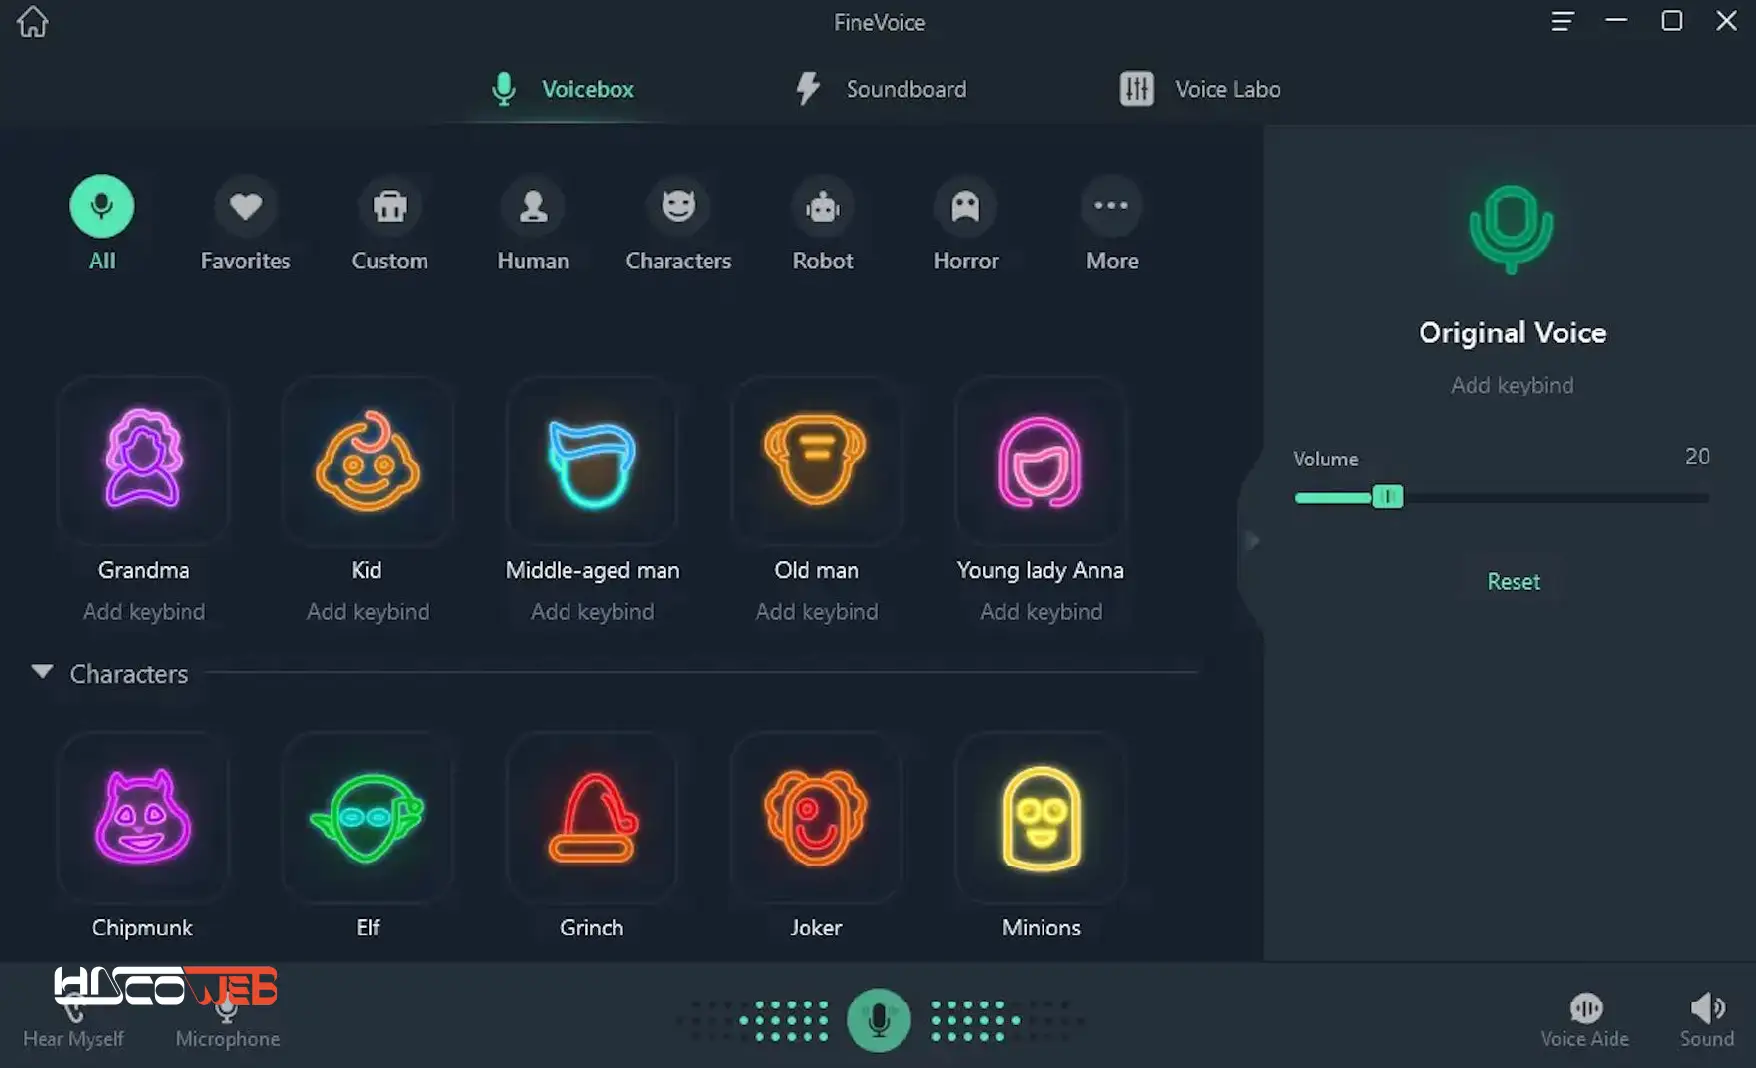
Task: Choose the Elf character voice
Action: [367, 817]
